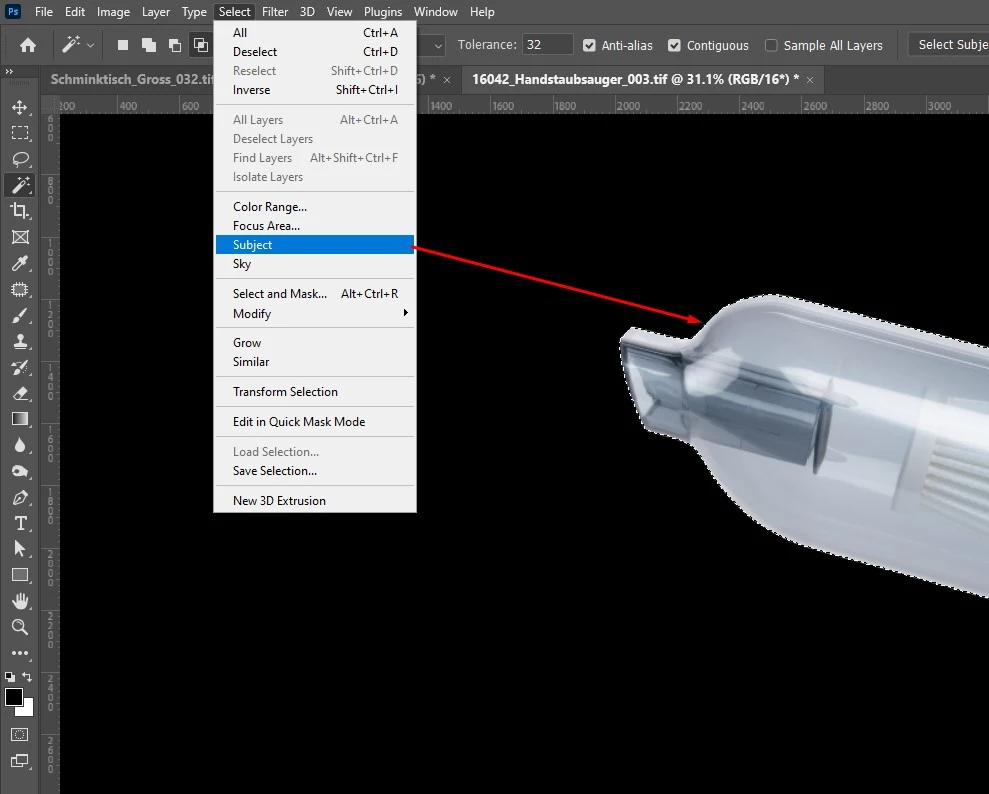
Task: Click the Home button in options bar
Action: pyautogui.click(x=28, y=45)
